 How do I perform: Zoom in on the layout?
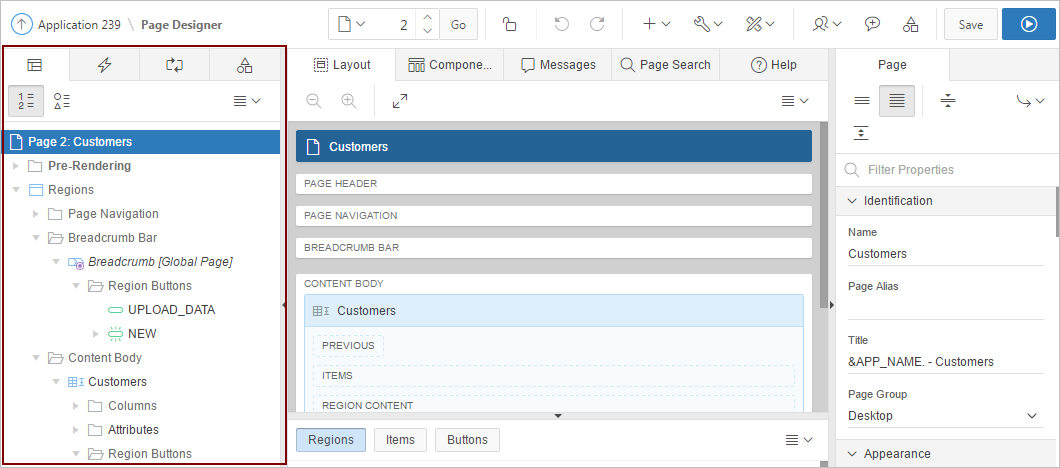point(348,101)
